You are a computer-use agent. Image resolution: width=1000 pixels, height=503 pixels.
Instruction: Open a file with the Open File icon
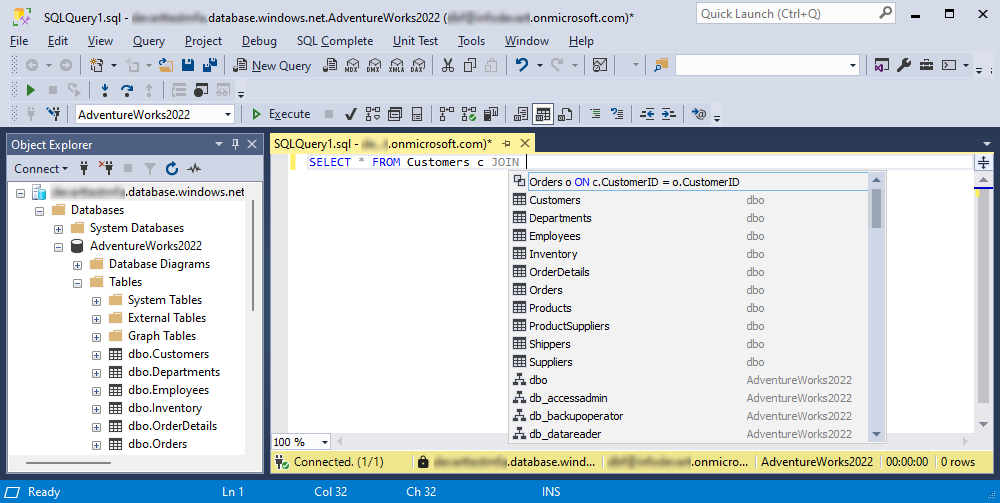[166, 65]
